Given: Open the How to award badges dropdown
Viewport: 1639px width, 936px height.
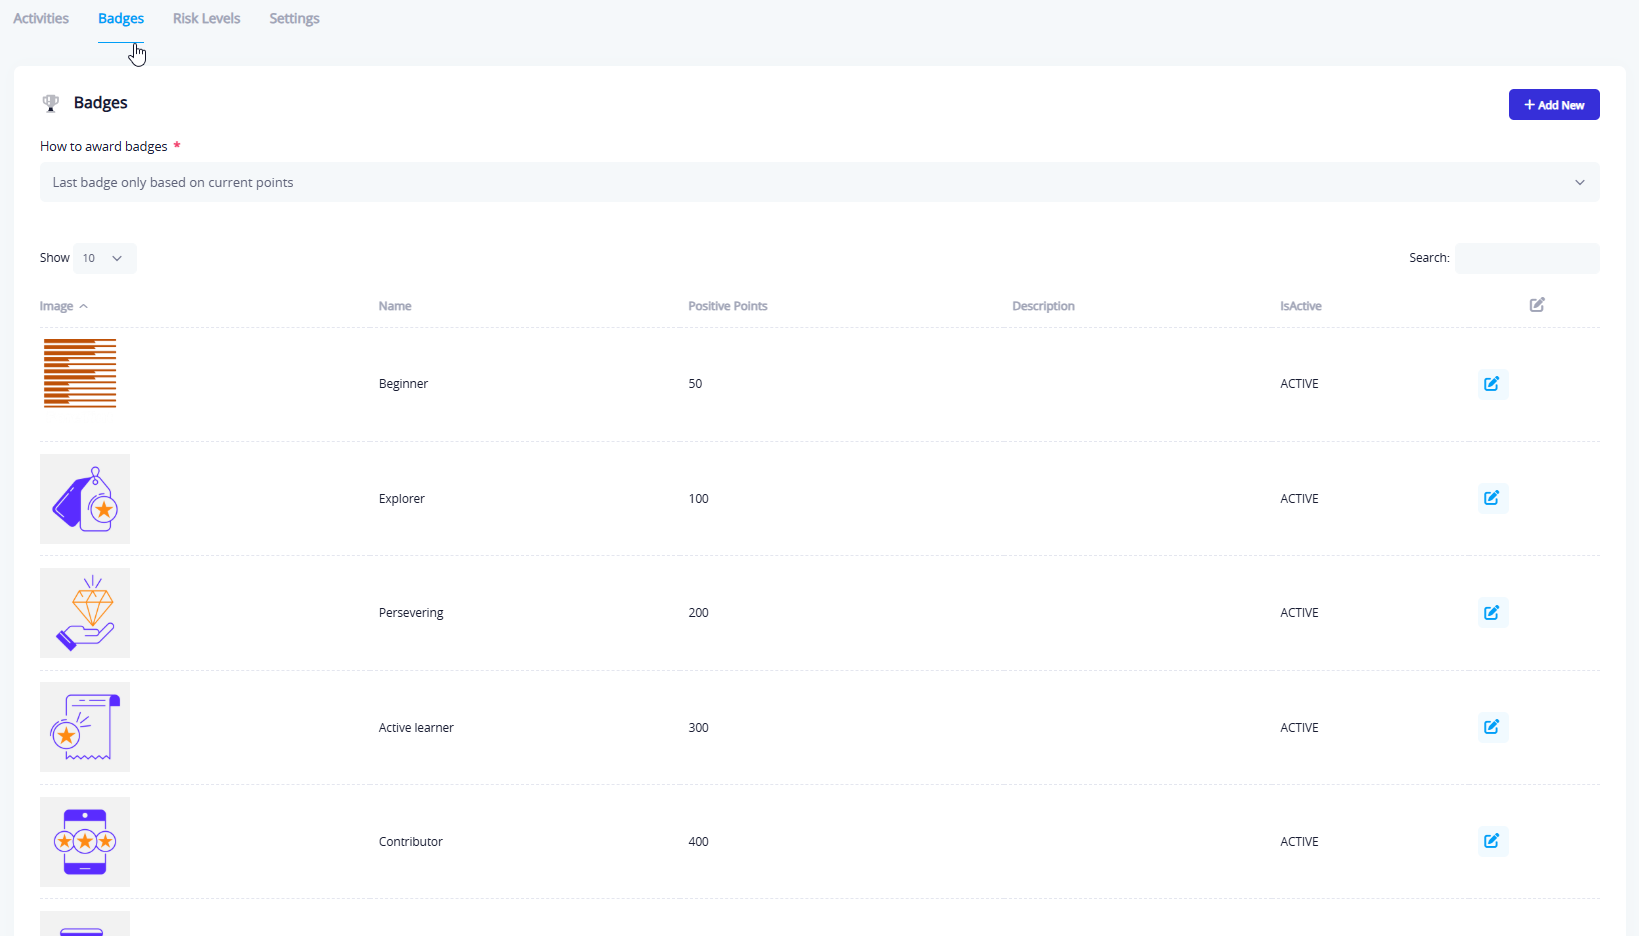Looking at the screenshot, I should pos(819,182).
